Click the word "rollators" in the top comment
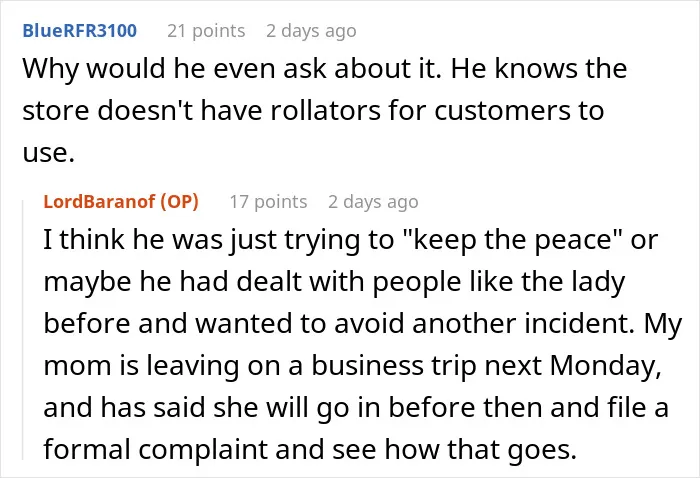 click(325, 110)
